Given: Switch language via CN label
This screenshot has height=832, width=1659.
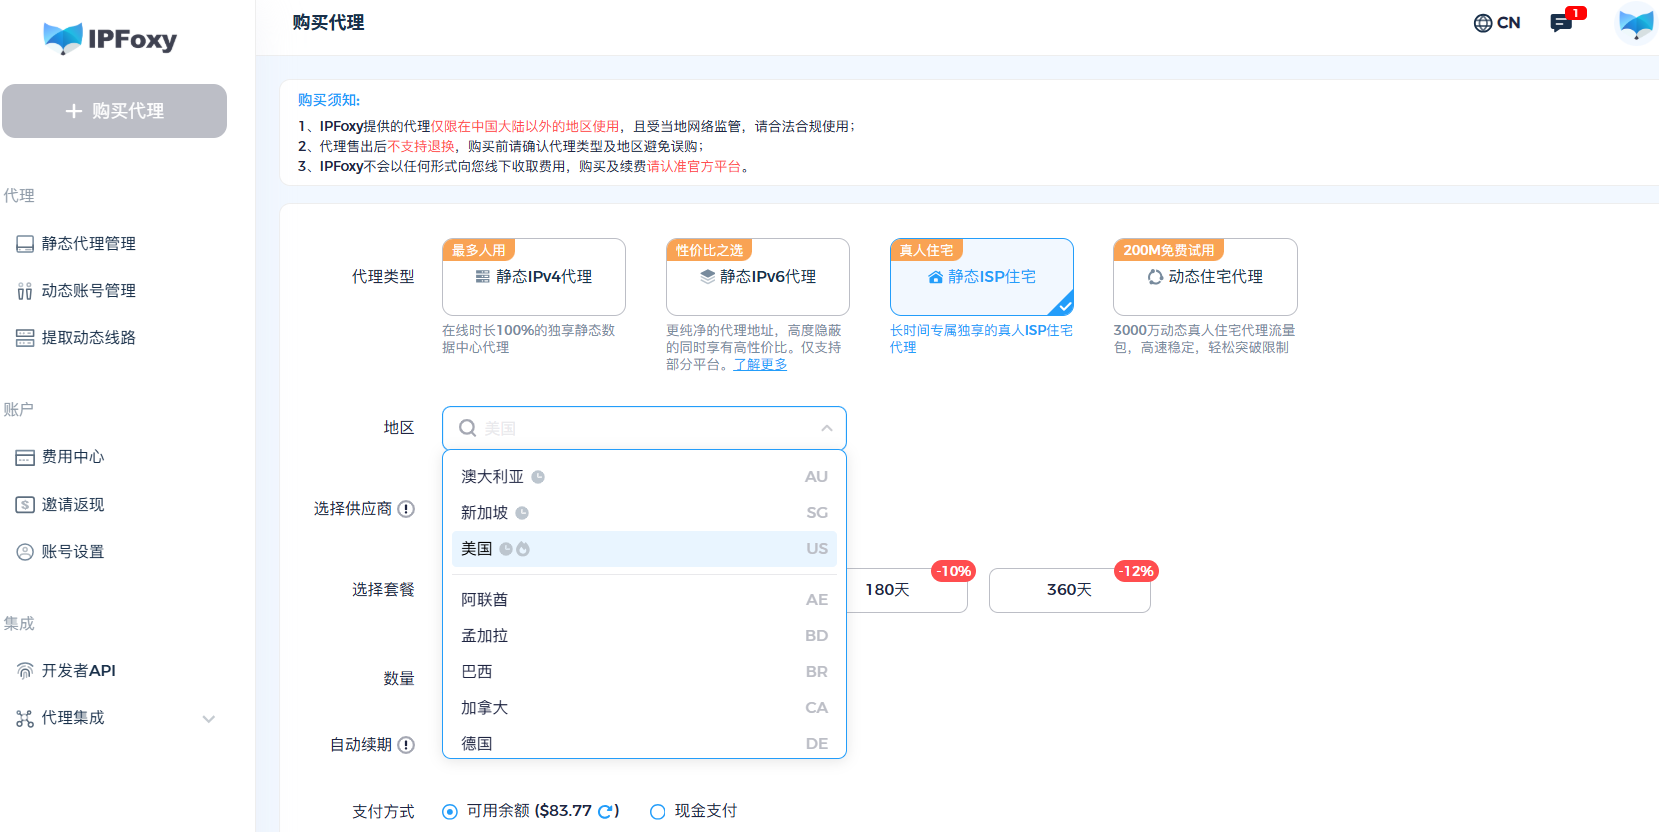Looking at the screenshot, I should click(1508, 23).
